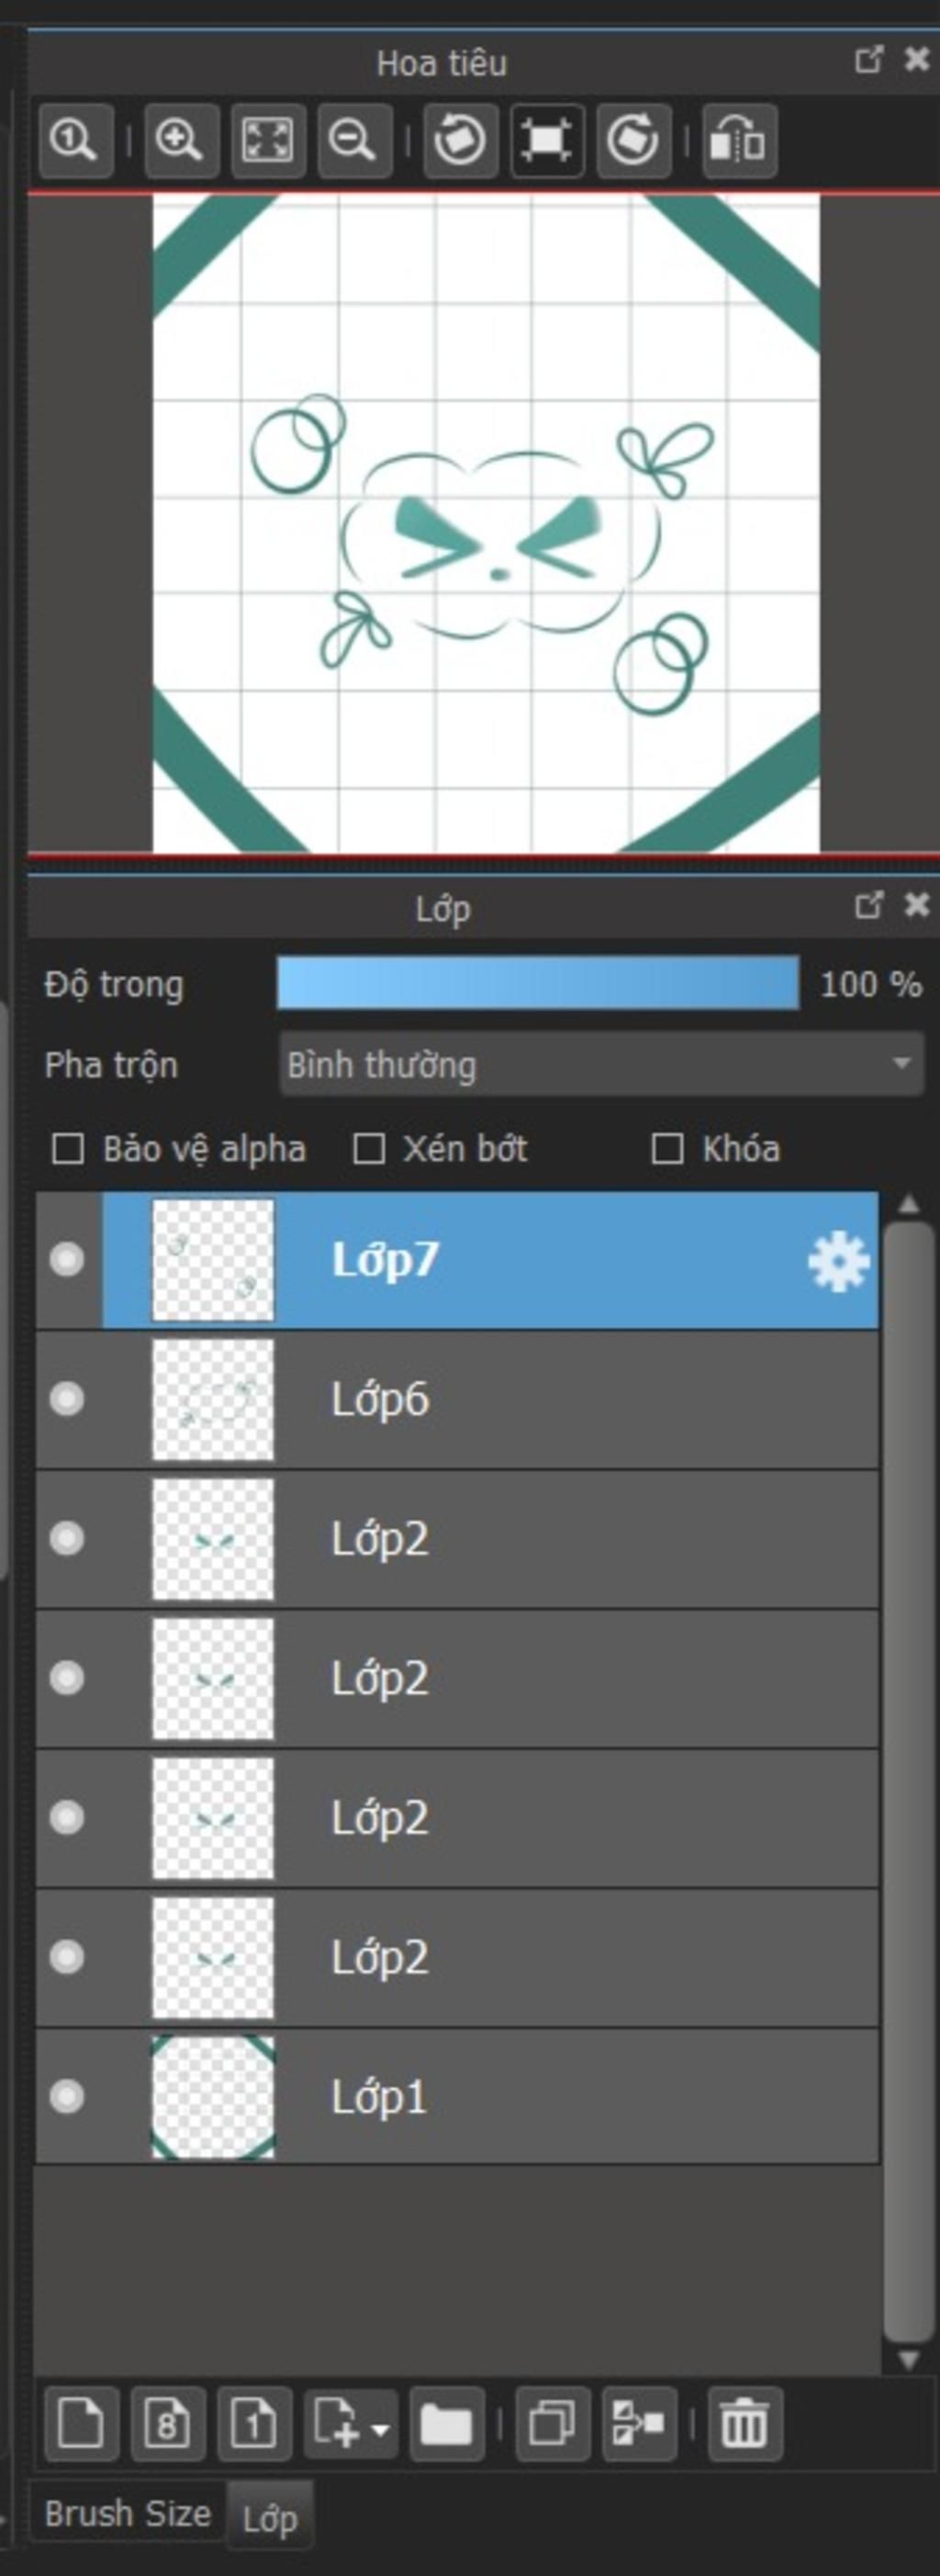This screenshot has height=2576, width=940.
Task: Rotate canvas view clockwise
Action: coord(634,140)
